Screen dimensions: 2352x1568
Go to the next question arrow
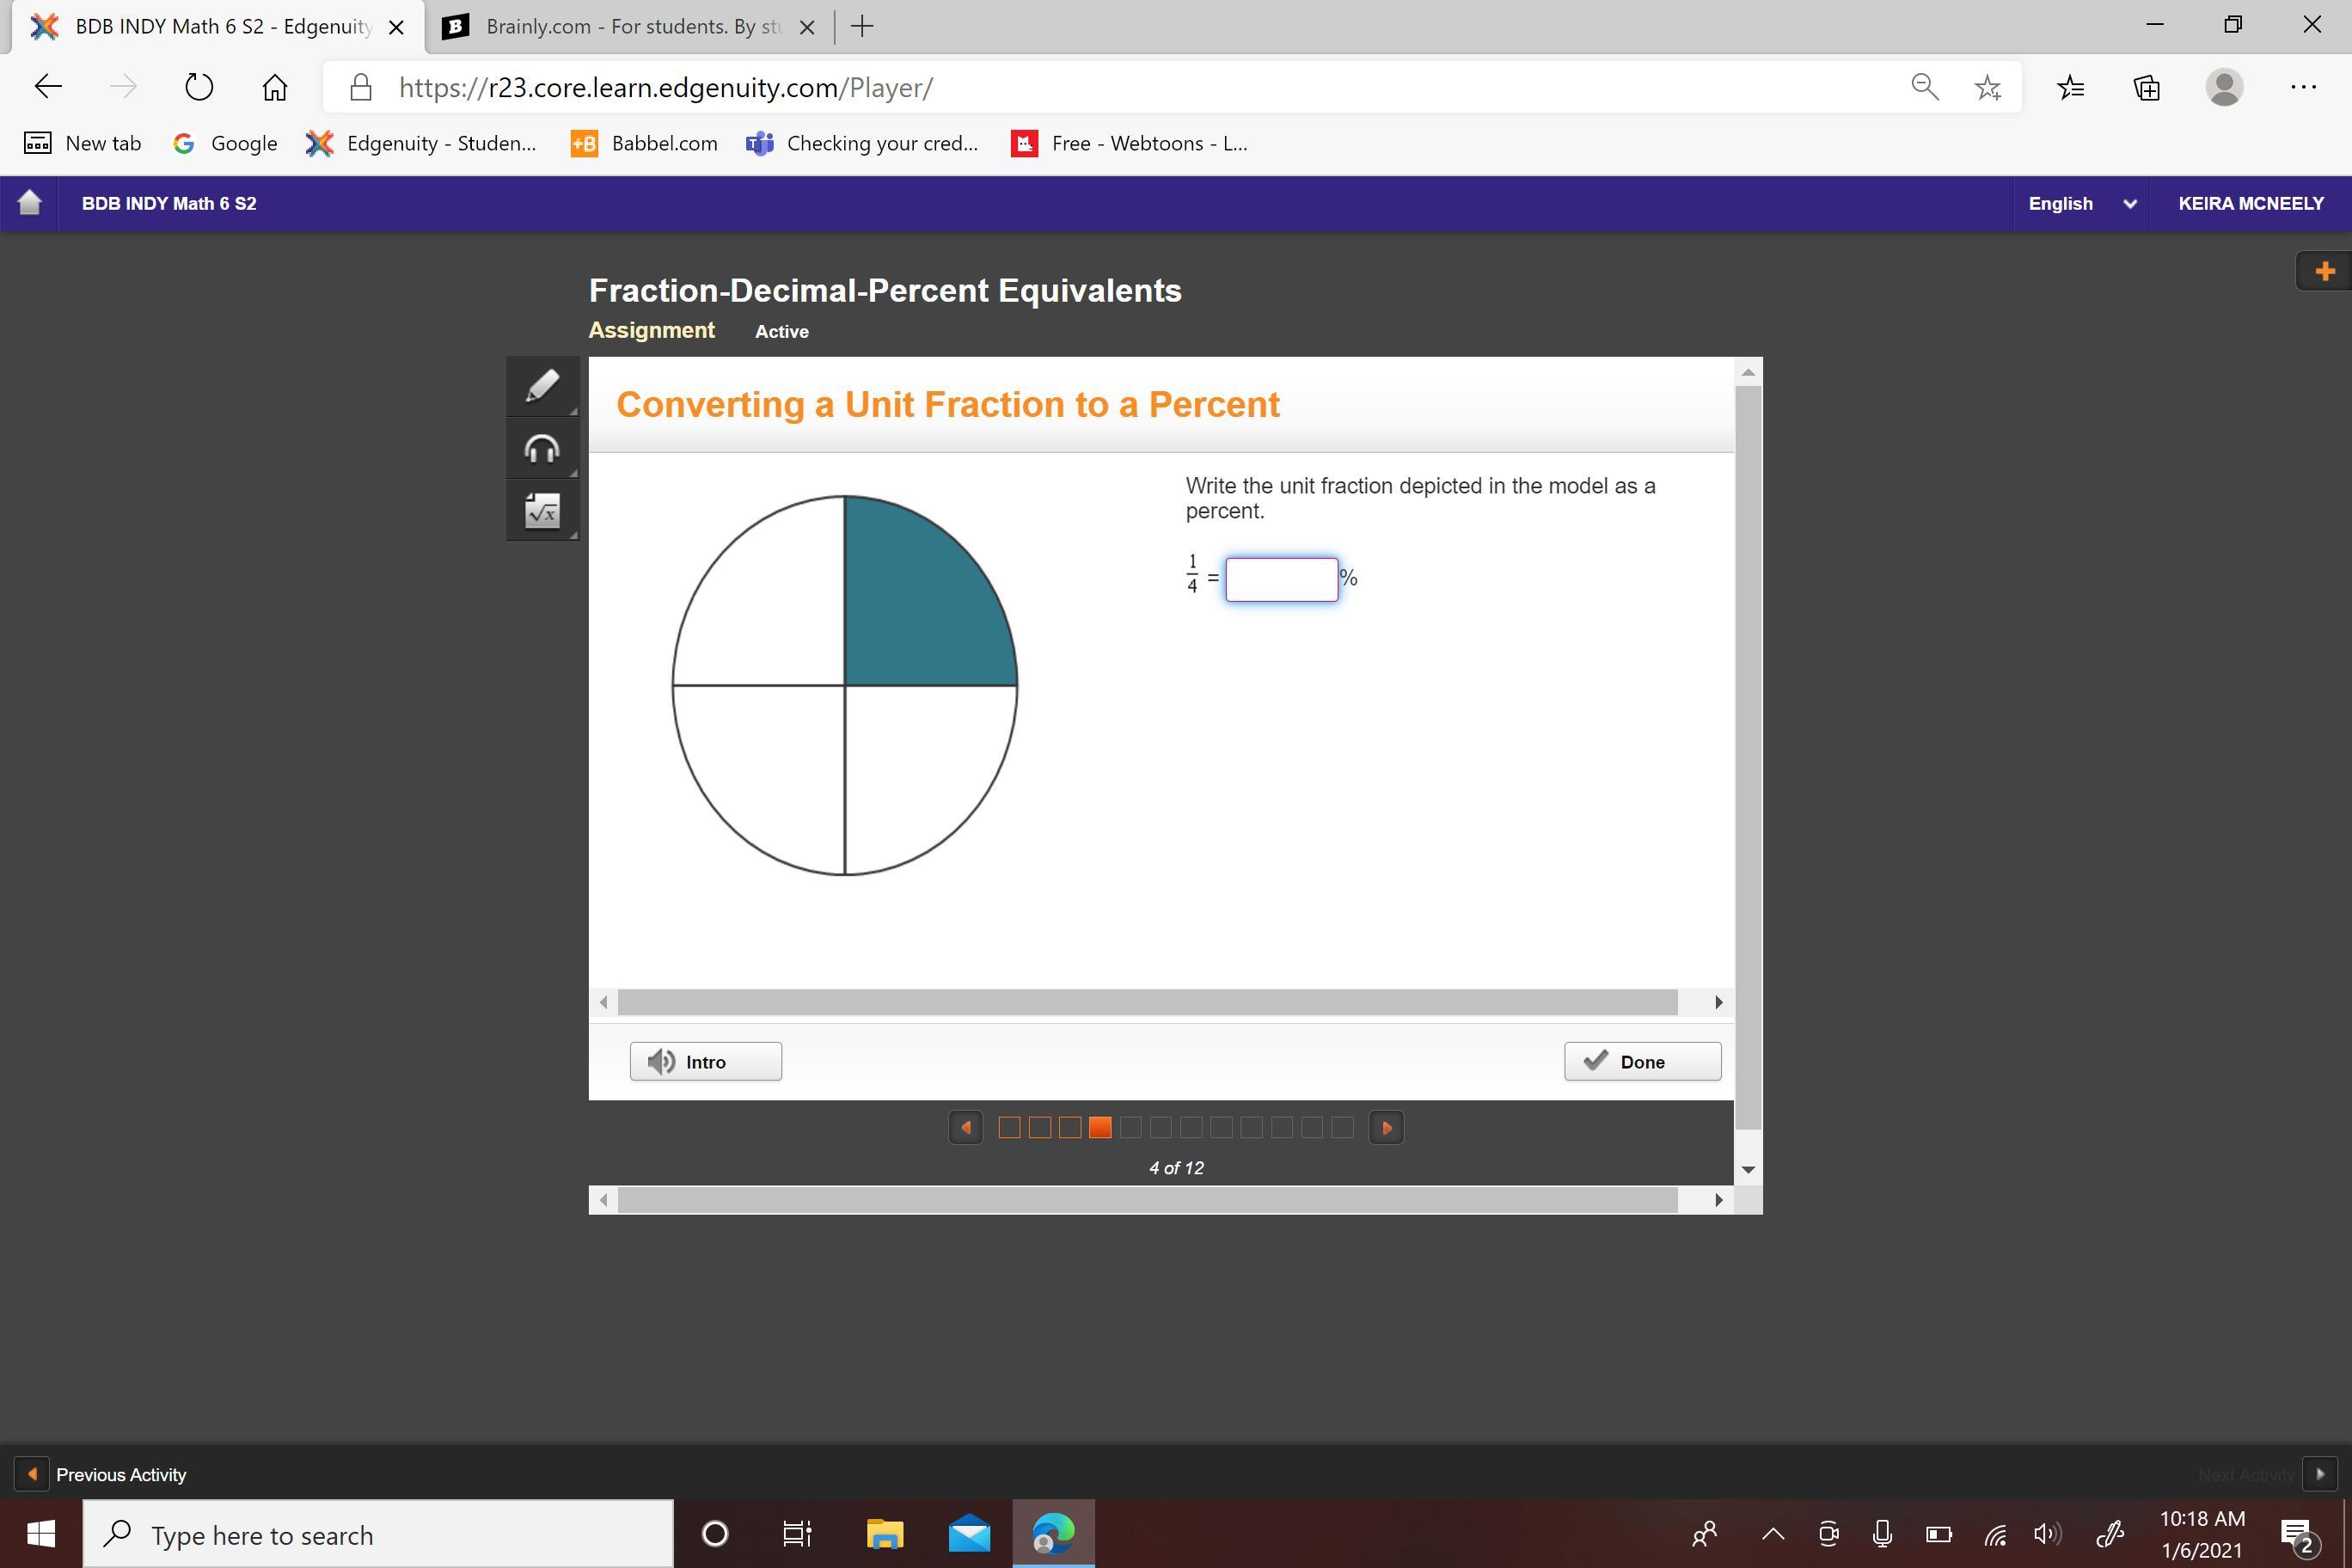click(1386, 1128)
